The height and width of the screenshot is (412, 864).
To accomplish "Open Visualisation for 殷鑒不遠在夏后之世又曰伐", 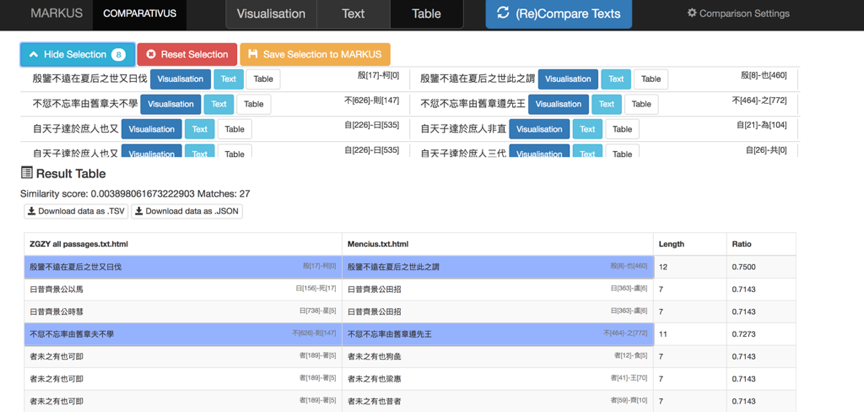I will click(180, 79).
